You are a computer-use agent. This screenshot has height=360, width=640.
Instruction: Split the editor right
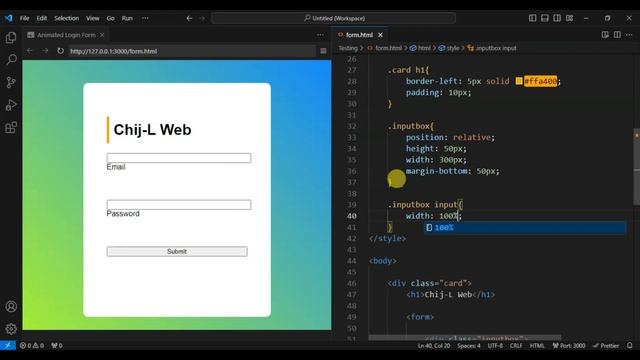point(617,35)
